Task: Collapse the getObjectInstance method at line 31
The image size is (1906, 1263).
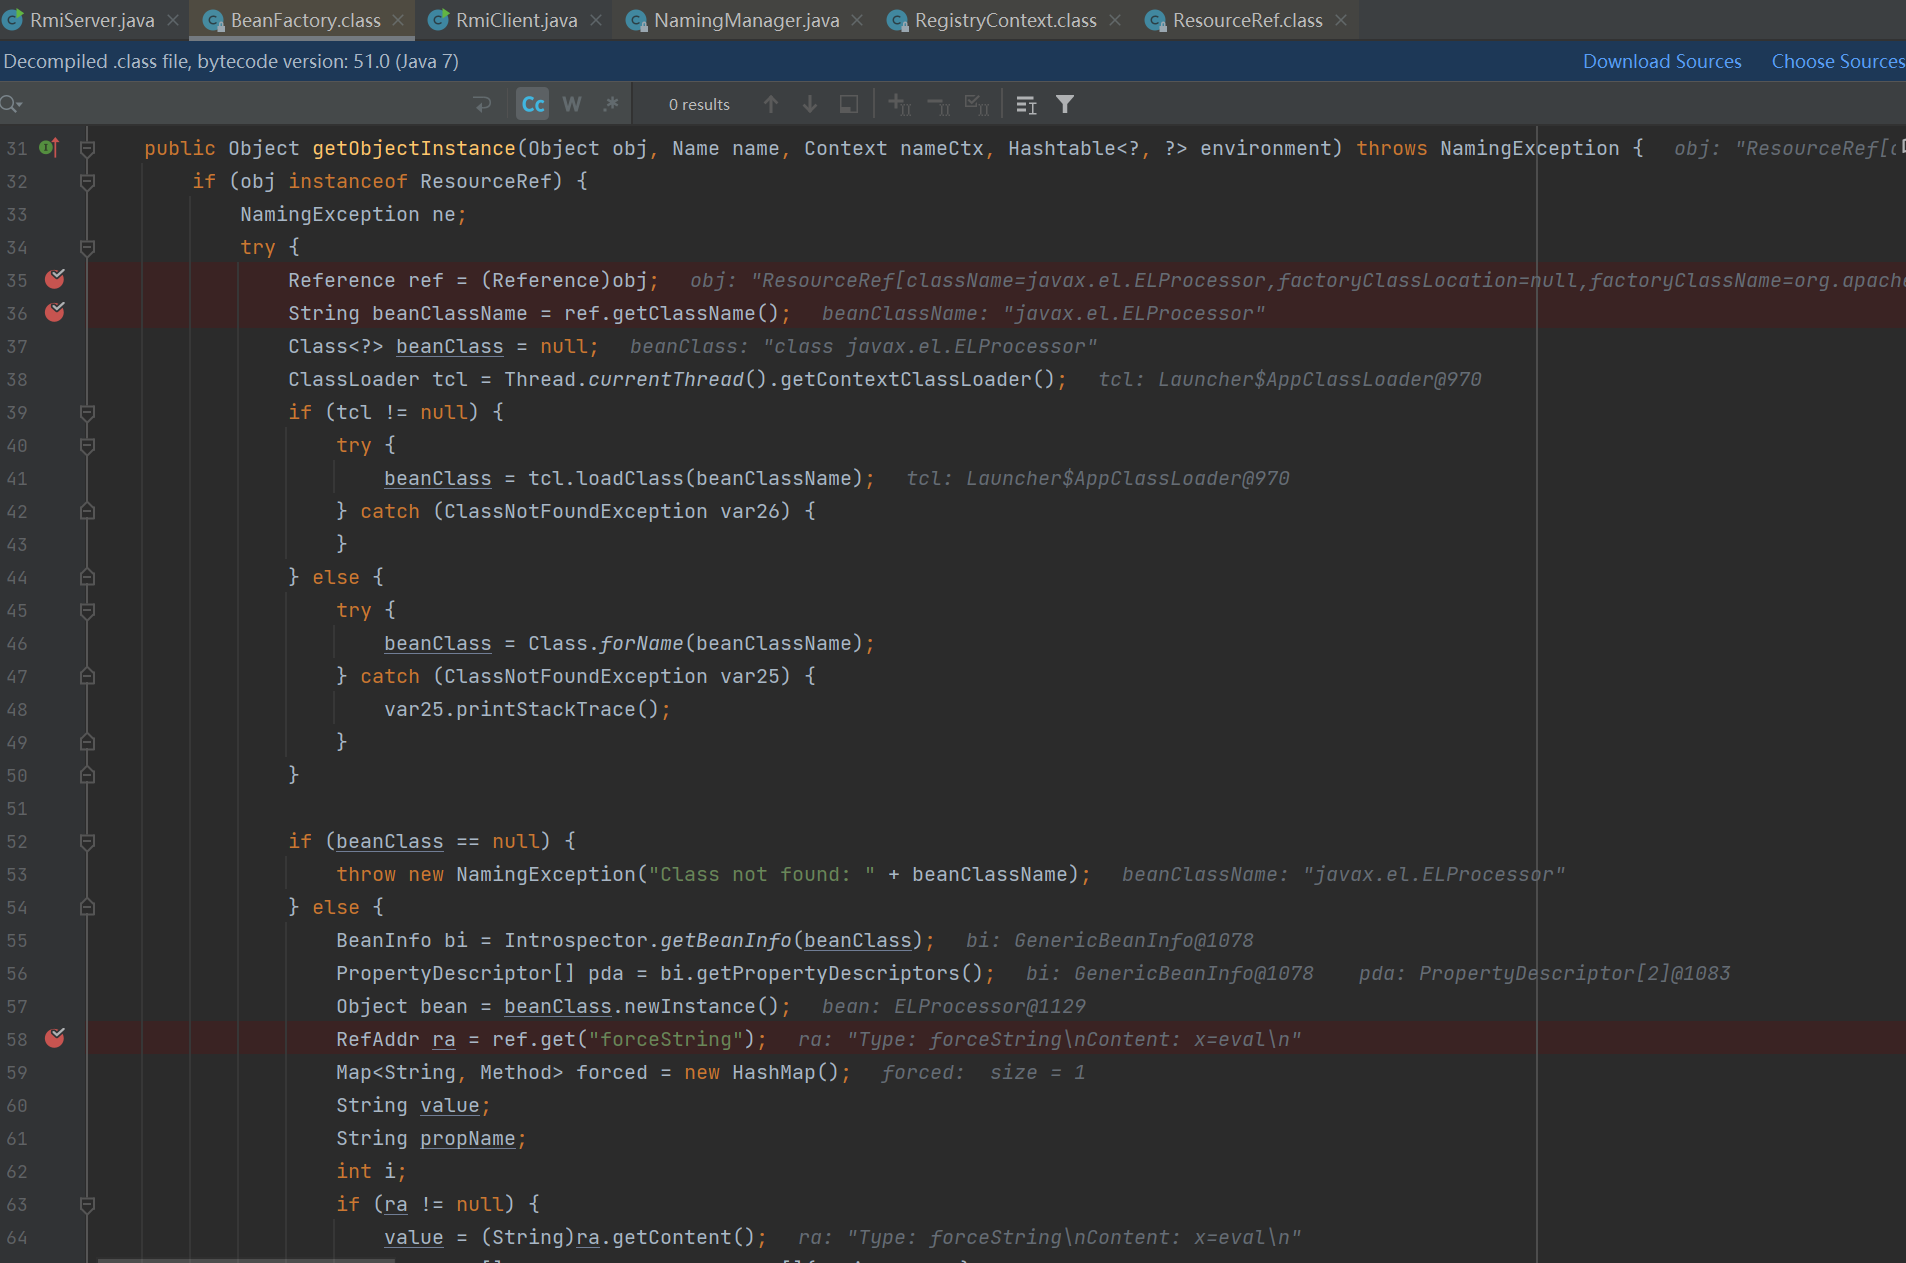Action: click(87, 148)
